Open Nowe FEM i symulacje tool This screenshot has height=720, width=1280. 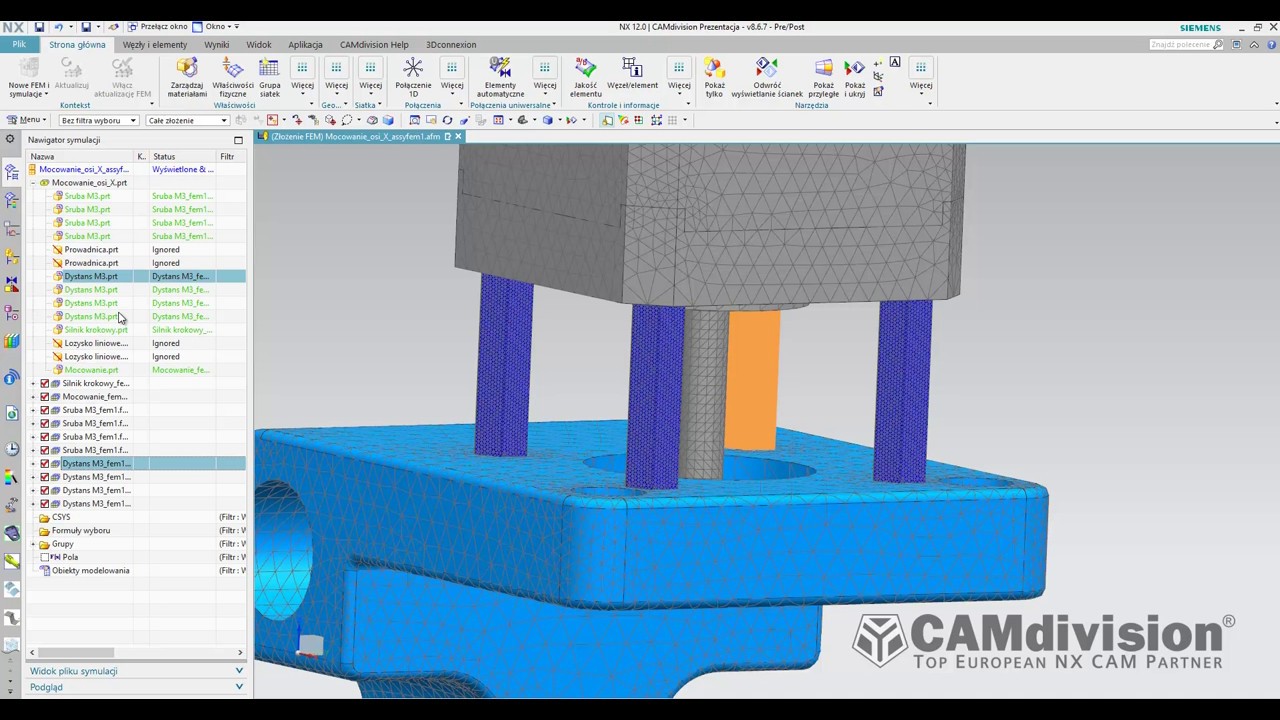point(28,76)
